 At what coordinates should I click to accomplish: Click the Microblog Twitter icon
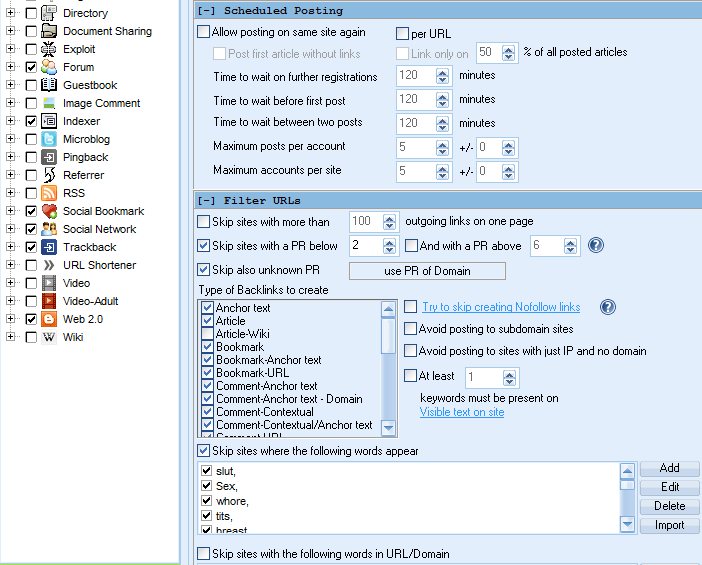point(49,139)
